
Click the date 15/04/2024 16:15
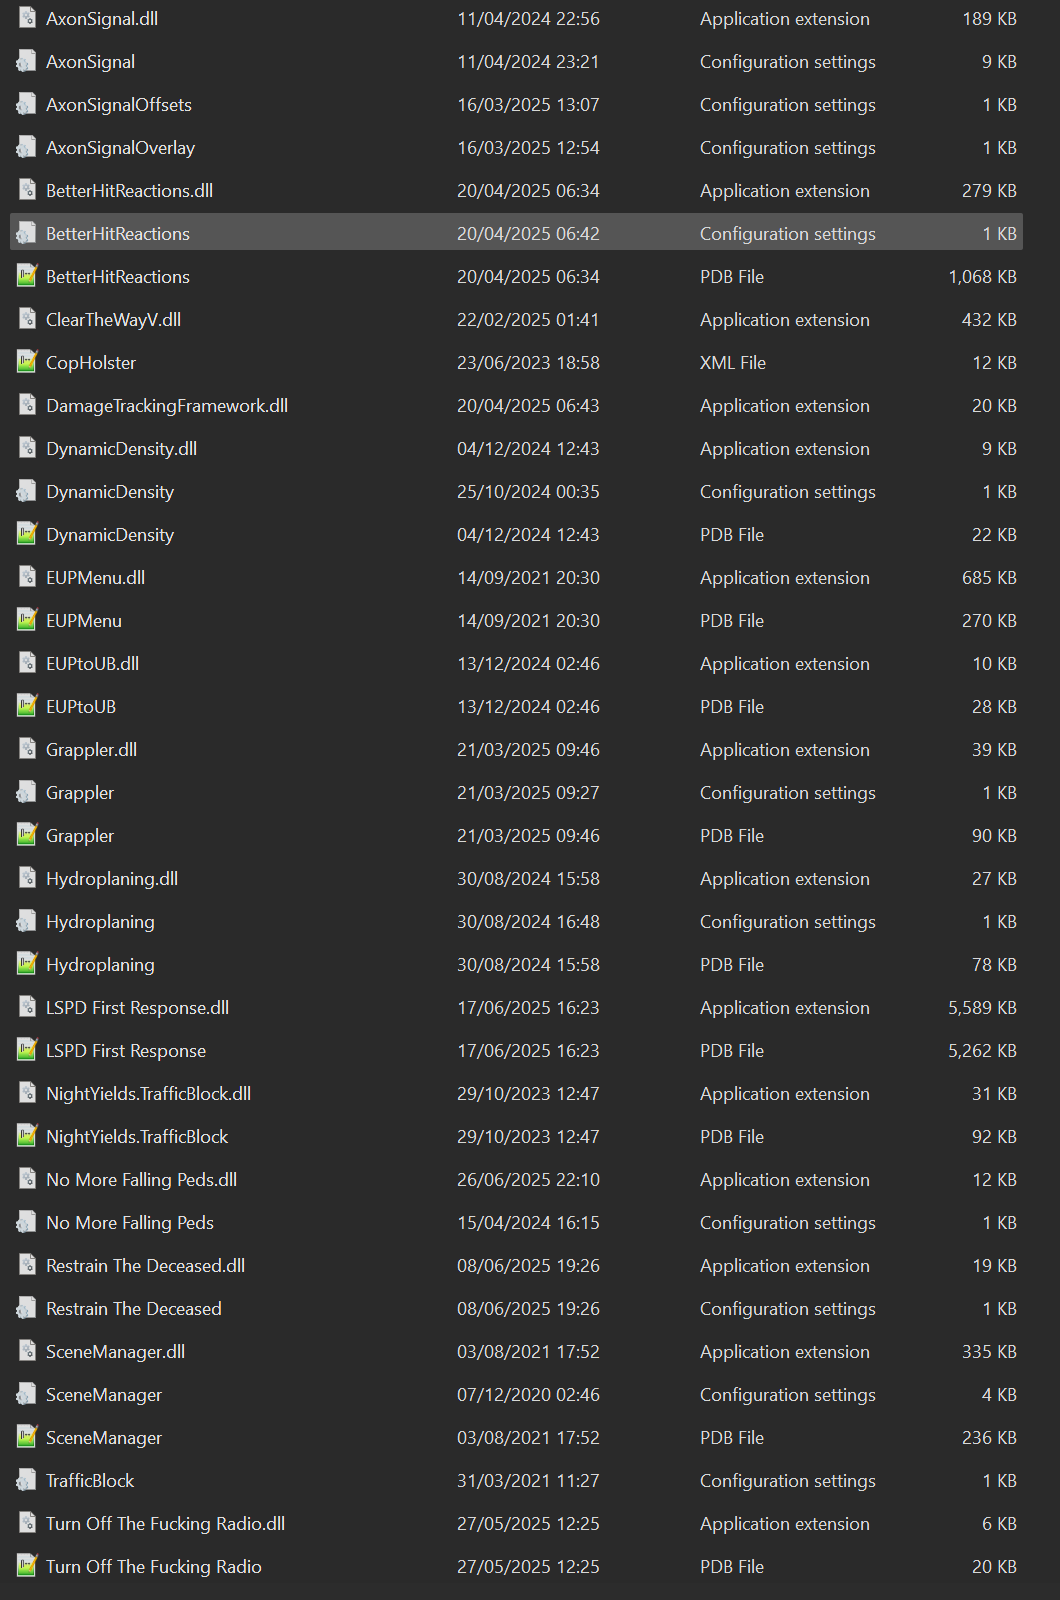(x=528, y=1223)
